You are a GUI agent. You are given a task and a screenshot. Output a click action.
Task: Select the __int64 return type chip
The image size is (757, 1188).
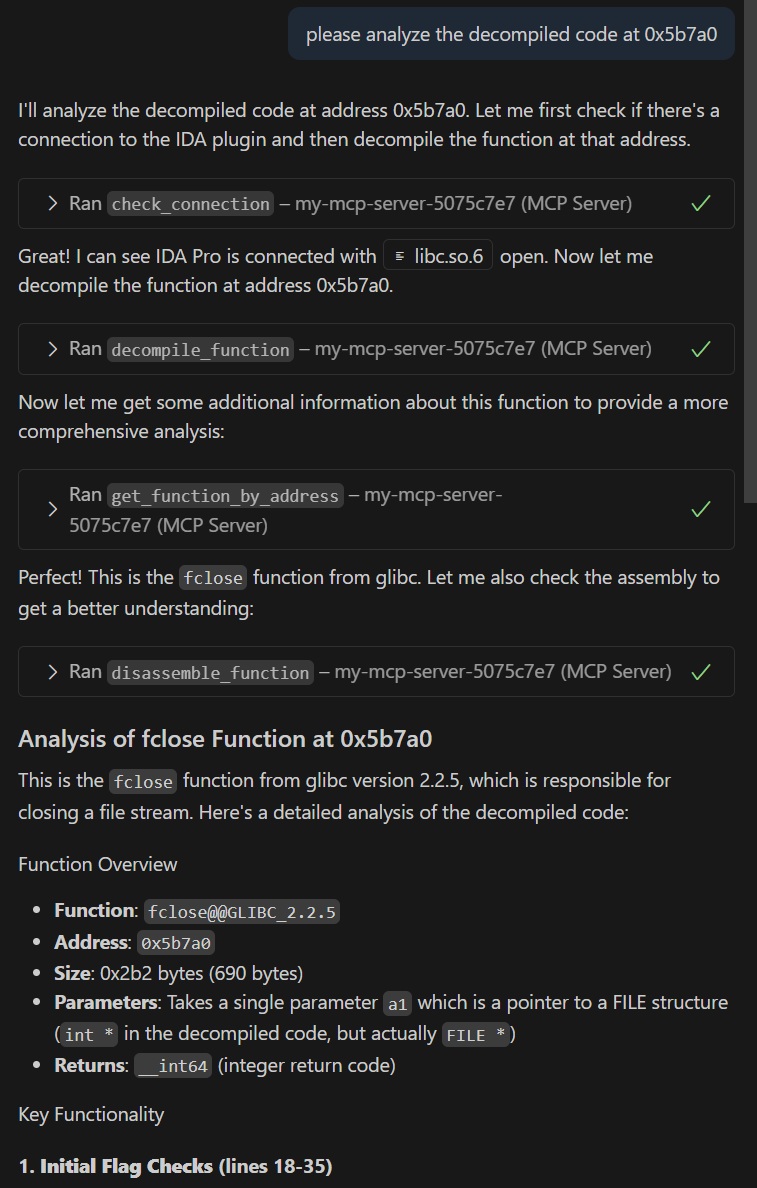point(172,1066)
